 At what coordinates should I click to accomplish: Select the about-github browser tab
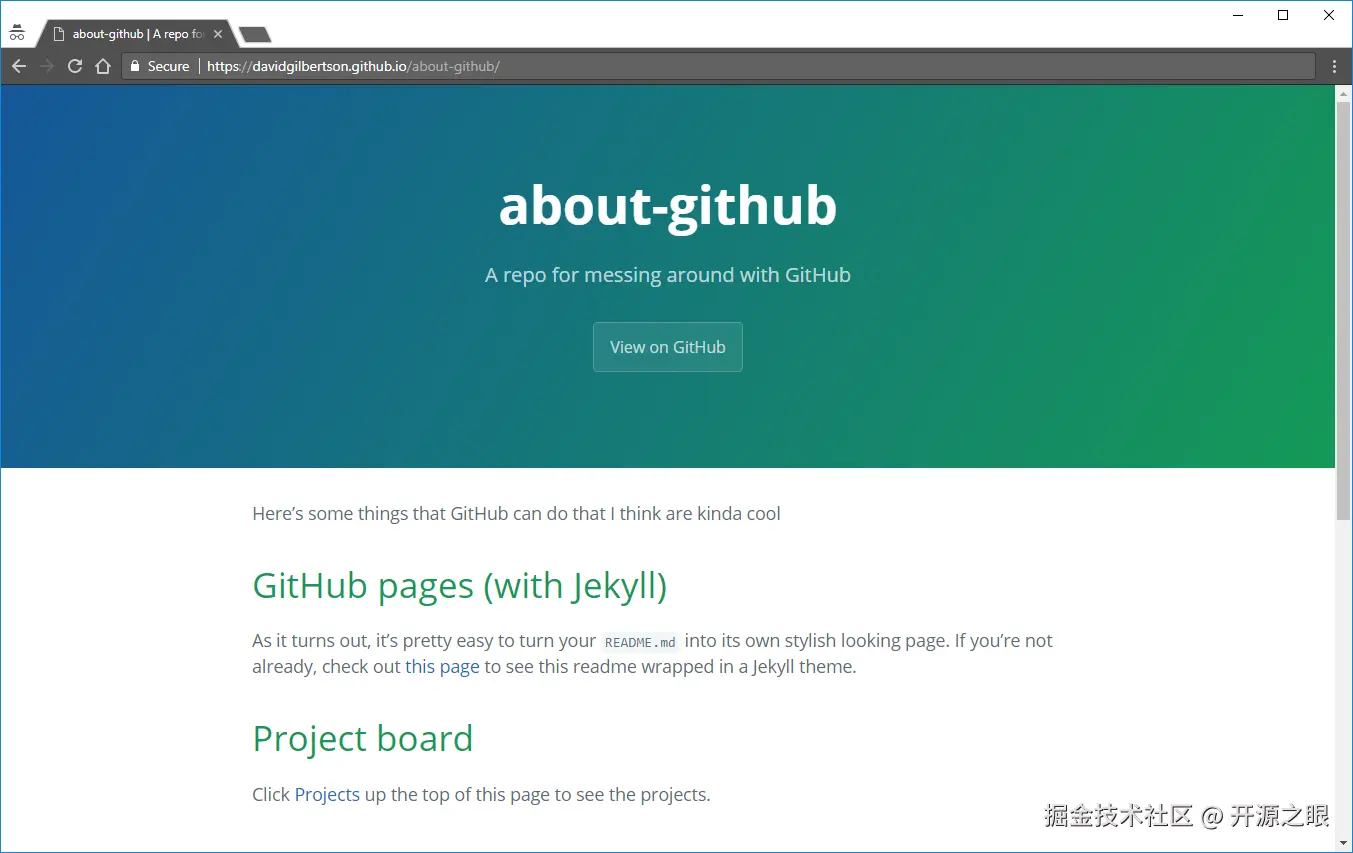(x=138, y=34)
